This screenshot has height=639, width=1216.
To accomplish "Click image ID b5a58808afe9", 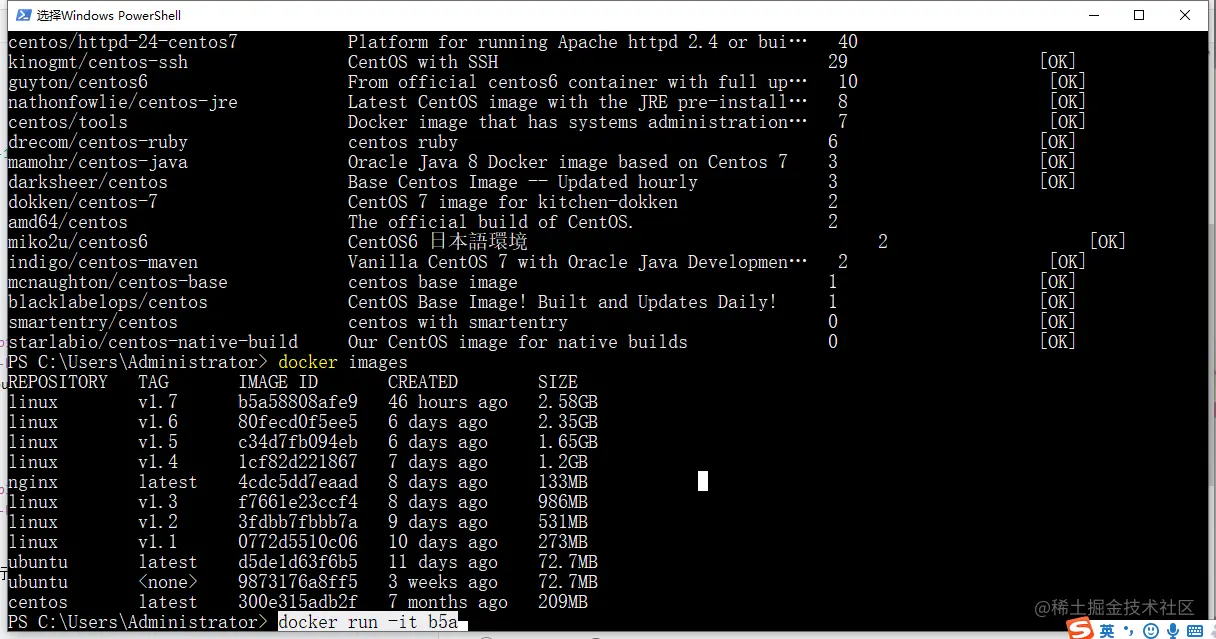I will (x=298, y=402).
